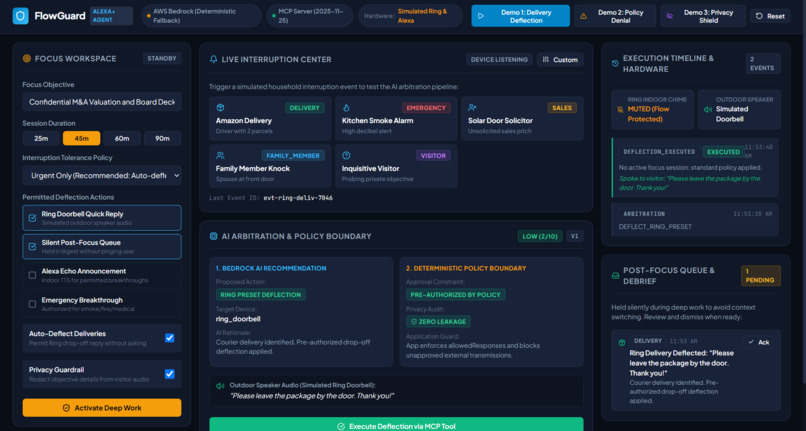Click the 1 PENDING queue badge

(760, 276)
